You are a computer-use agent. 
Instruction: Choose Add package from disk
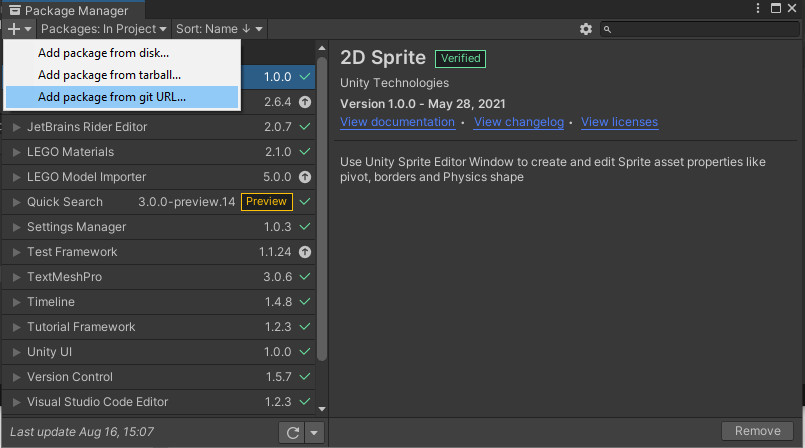(x=103, y=52)
